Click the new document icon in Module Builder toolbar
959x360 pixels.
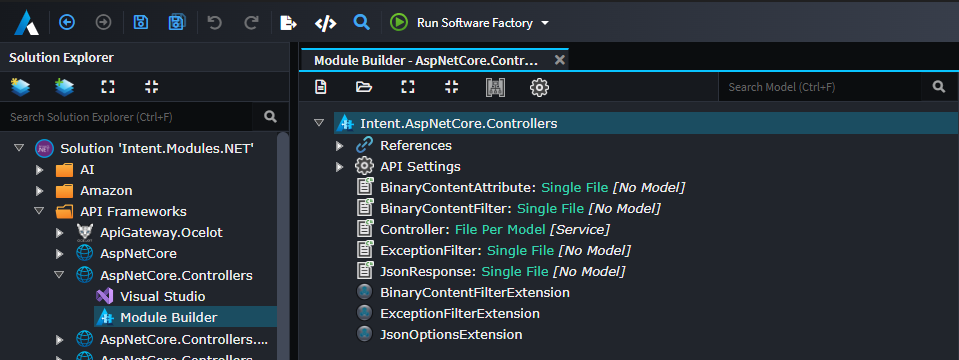tap(320, 87)
